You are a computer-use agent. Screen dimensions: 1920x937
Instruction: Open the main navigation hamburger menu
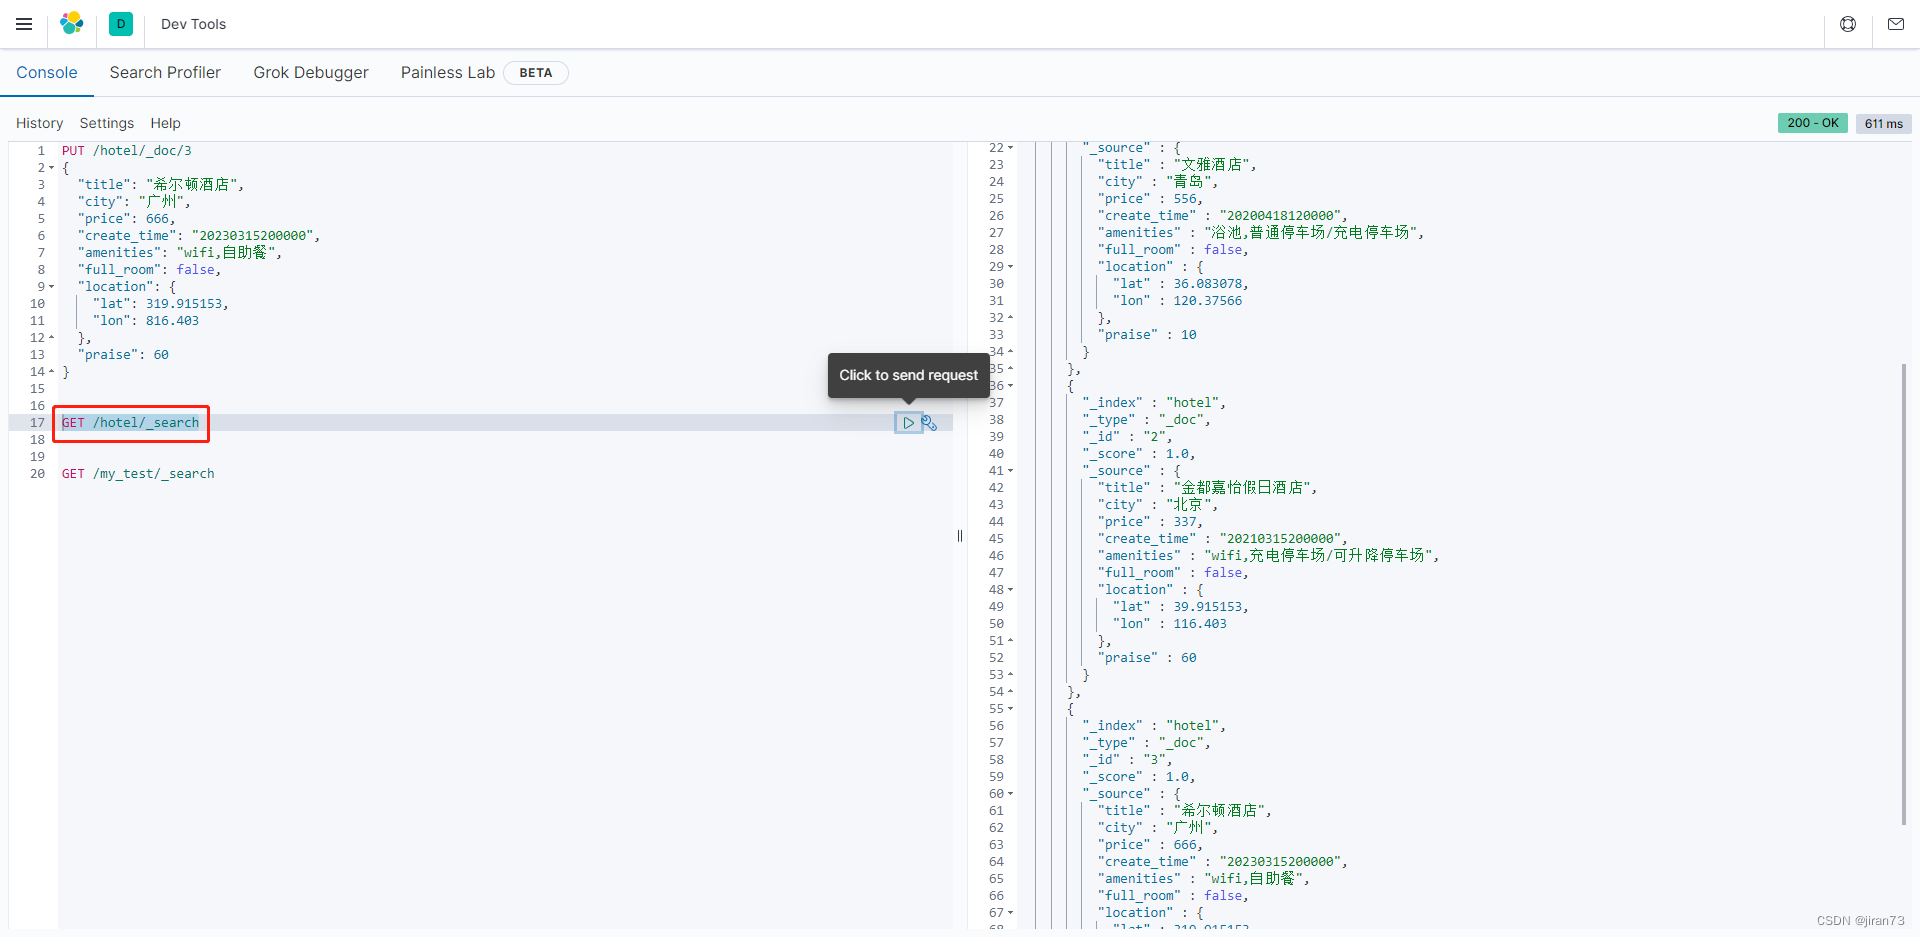[x=24, y=23]
